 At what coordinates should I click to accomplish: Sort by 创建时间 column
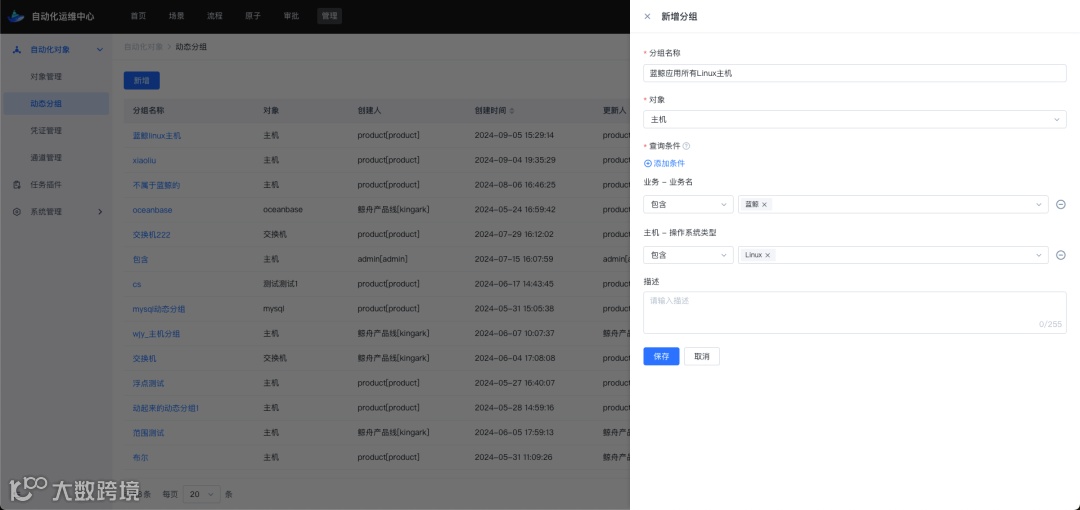511,111
